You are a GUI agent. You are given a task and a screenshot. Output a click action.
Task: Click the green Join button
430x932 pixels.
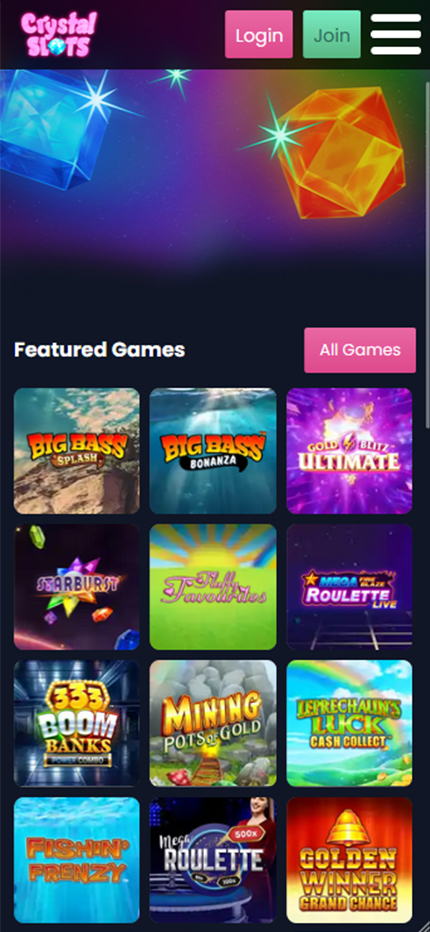[x=331, y=34]
